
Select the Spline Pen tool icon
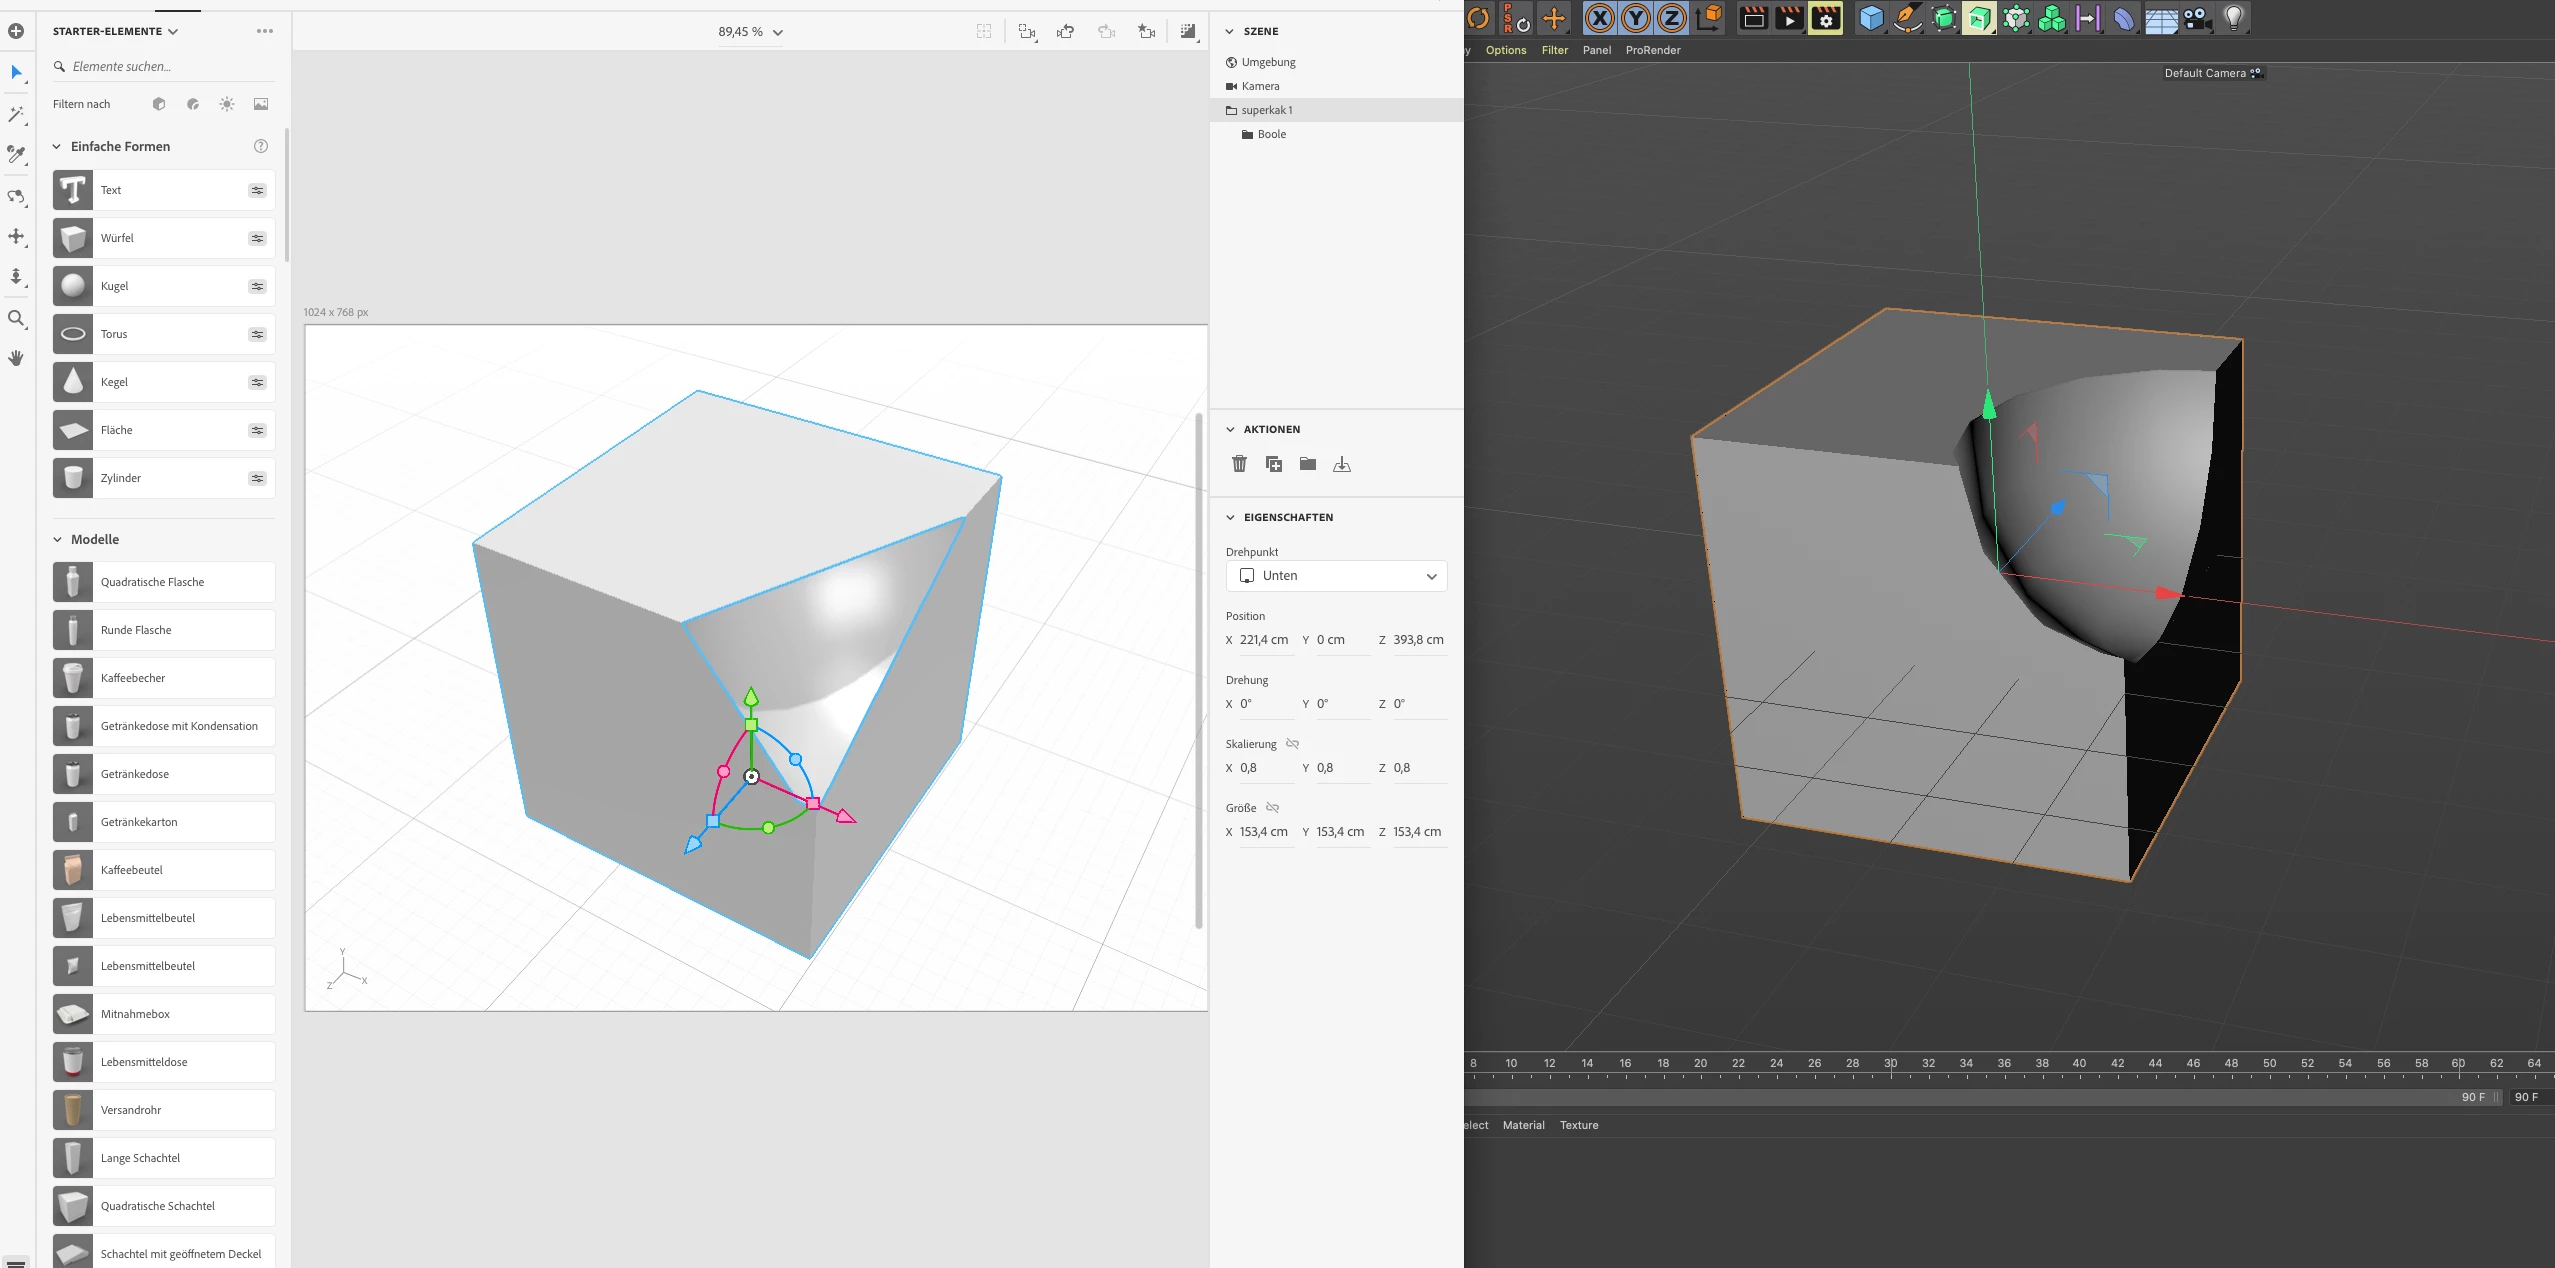pos(1907,18)
